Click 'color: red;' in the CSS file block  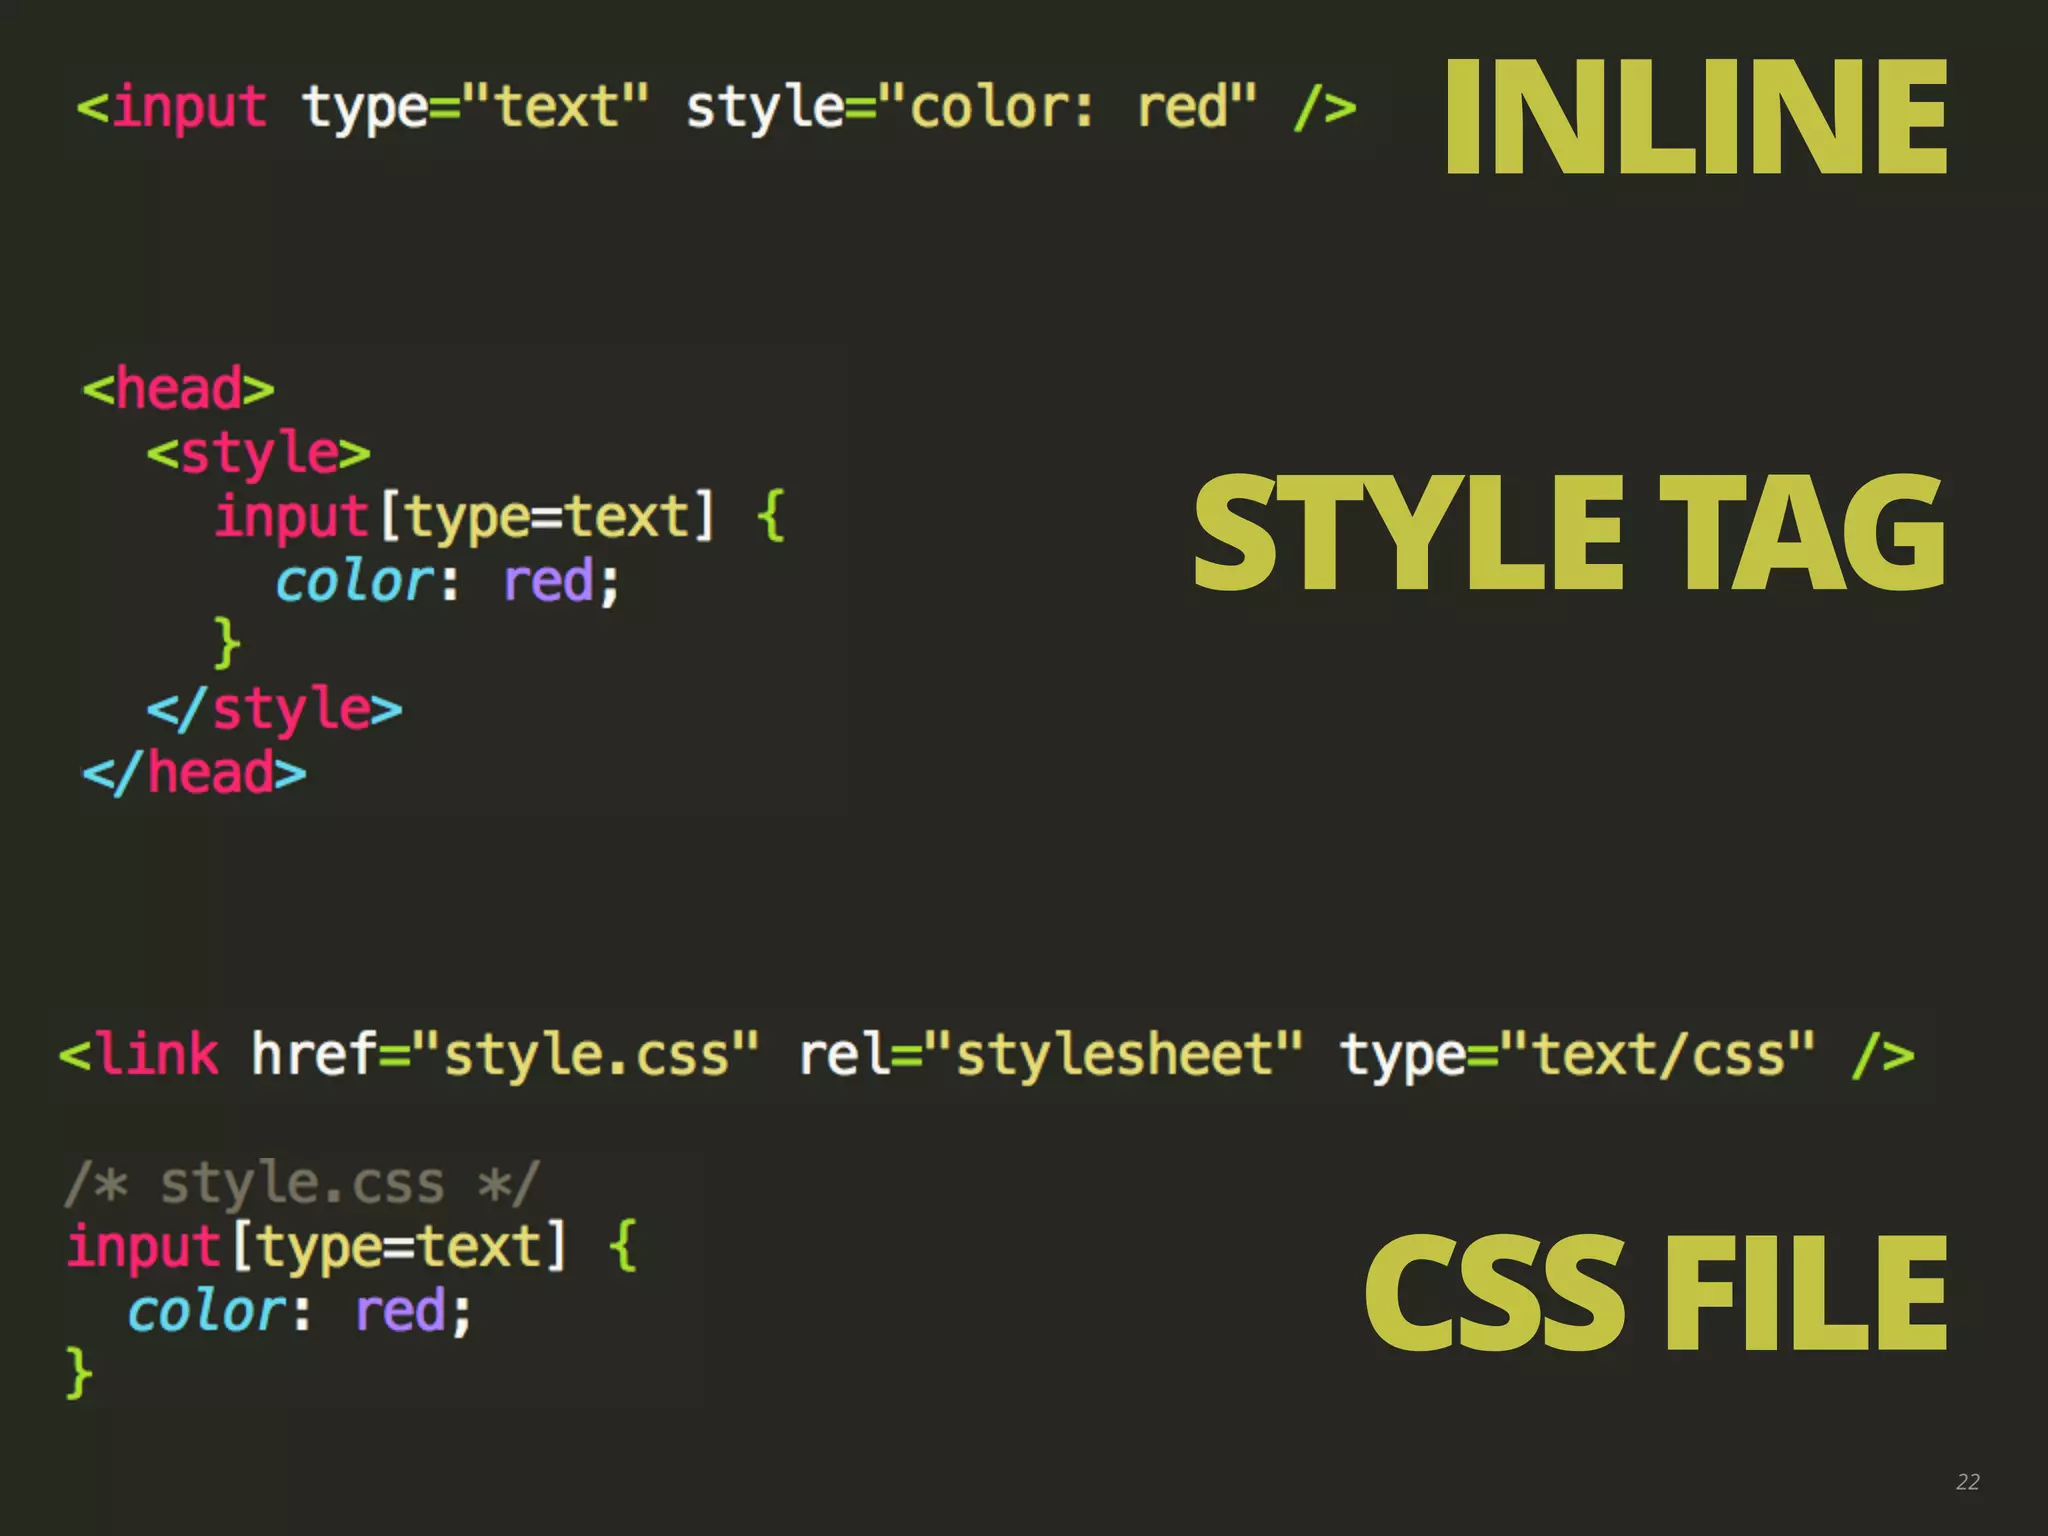coord(299,1311)
